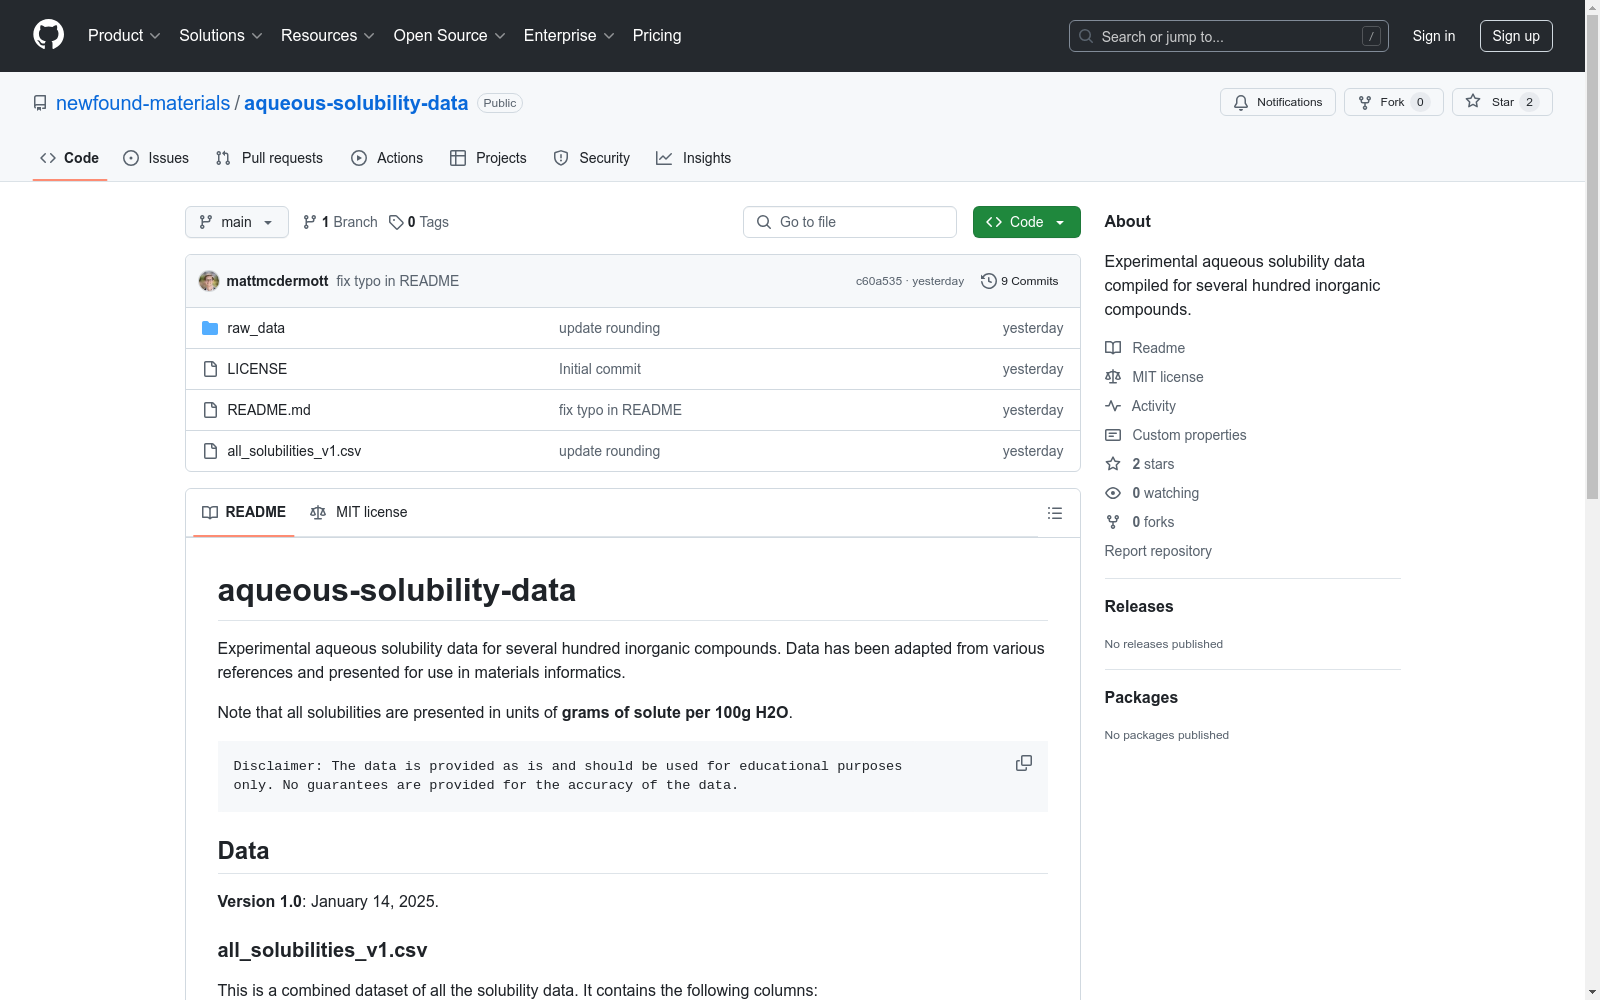
Task: Click the Notifications bell button
Action: coord(1277,102)
